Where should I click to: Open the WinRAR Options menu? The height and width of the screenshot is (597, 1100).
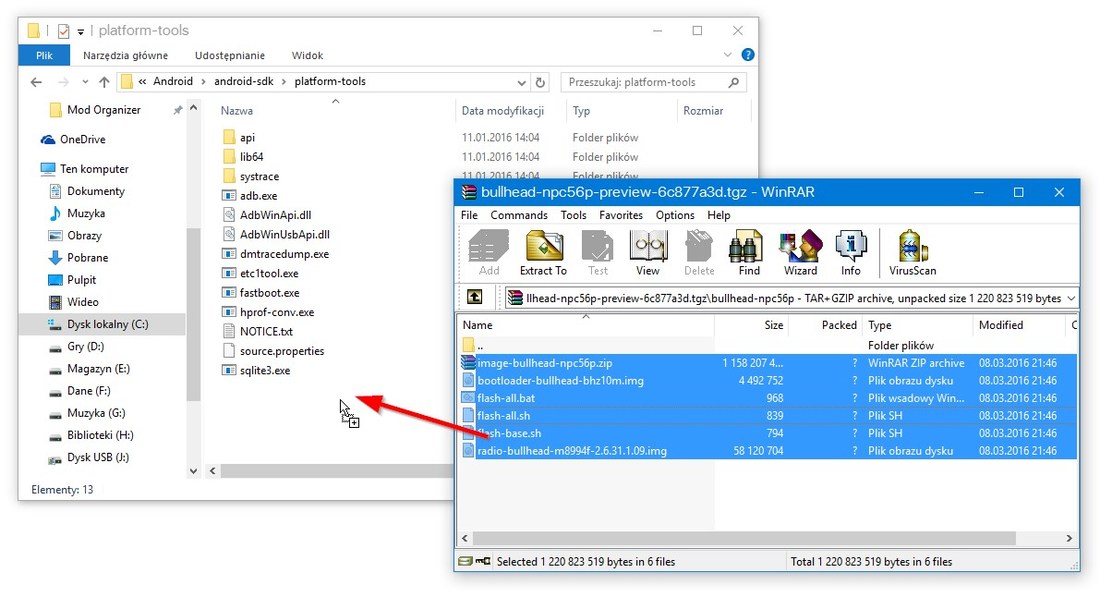coord(675,215)
